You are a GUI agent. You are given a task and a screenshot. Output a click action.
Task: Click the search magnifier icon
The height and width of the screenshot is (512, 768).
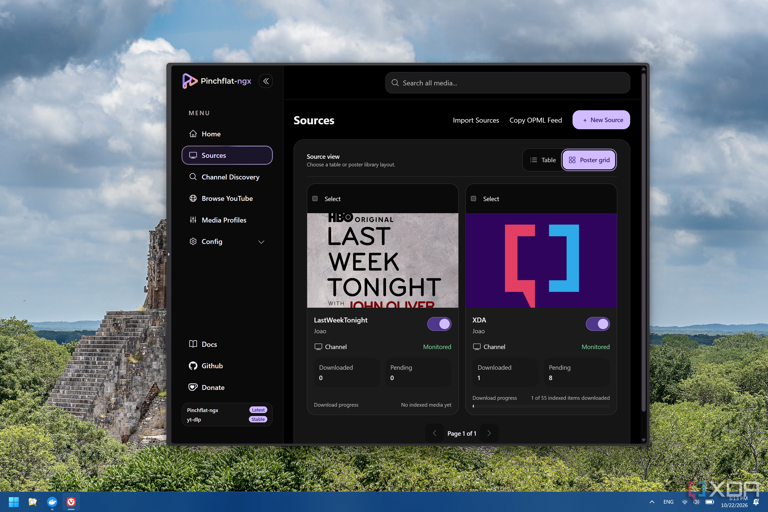click(x=395, y=83)
